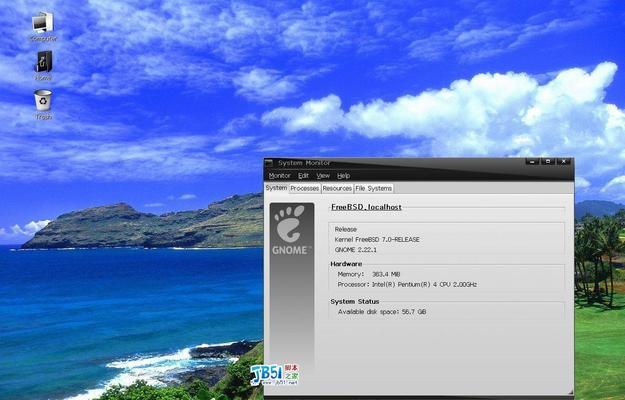Viewport: 625px width, 400px height.
Task: Select the Kernel FreeBSD 7.0-RELEASE text
Action: (x=377, y=239)
